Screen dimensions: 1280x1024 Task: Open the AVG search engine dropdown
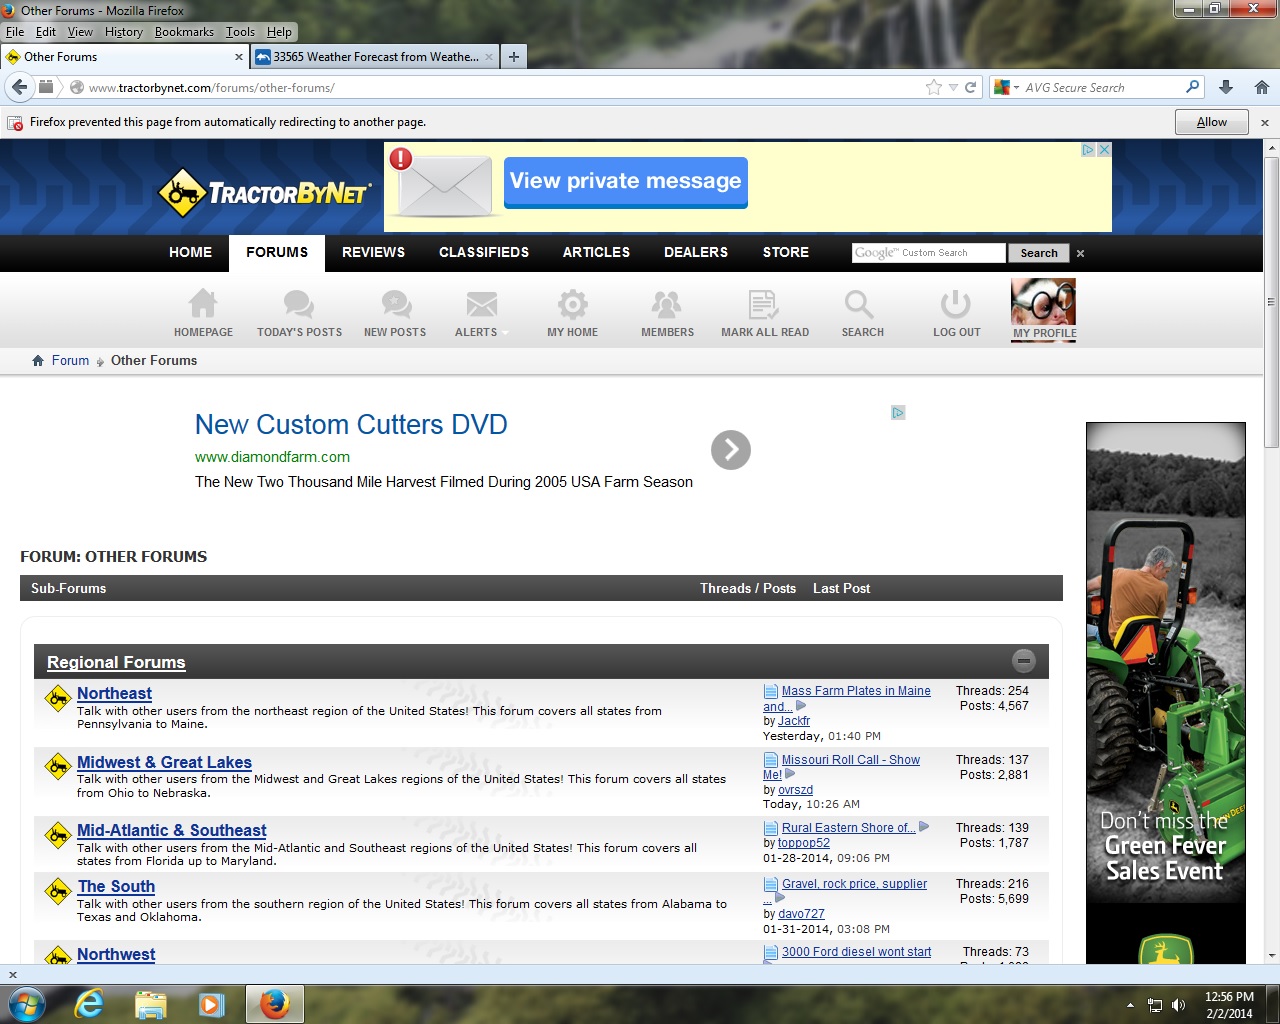(1007, 88)
